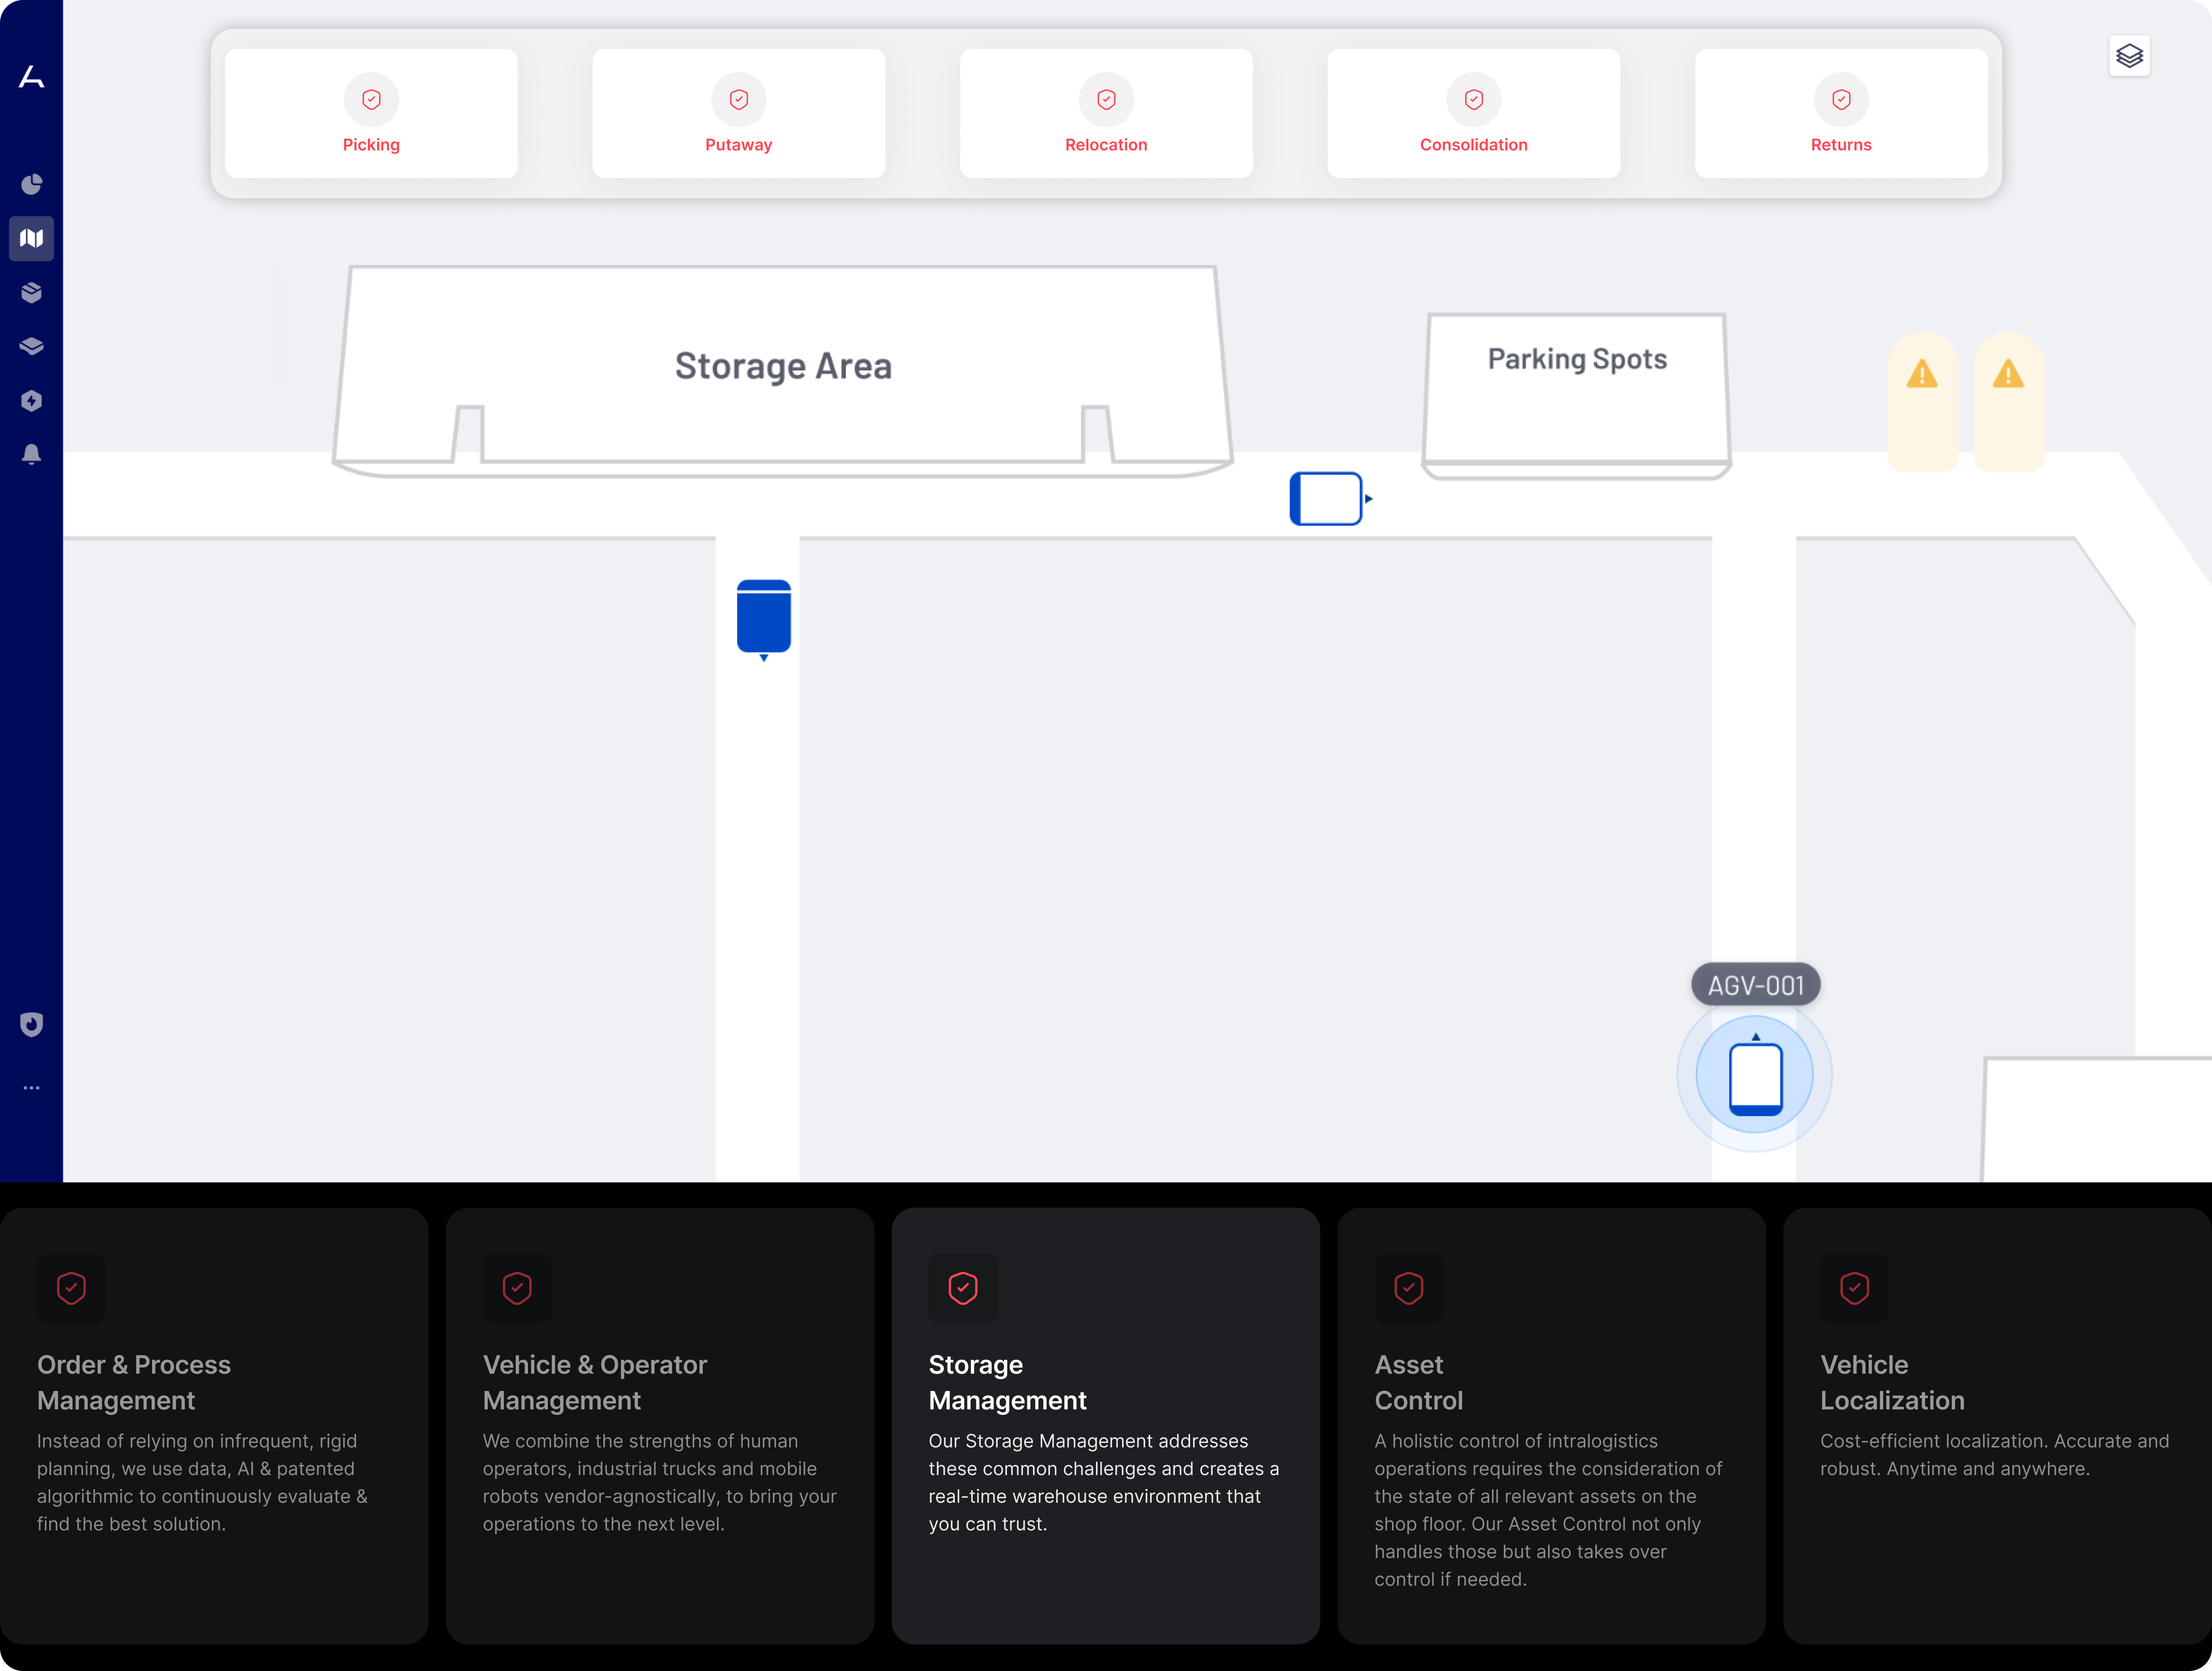Select the map view sidebar icon
The width and height of the screenshot is (2212, 1671).
pos(31,238)
